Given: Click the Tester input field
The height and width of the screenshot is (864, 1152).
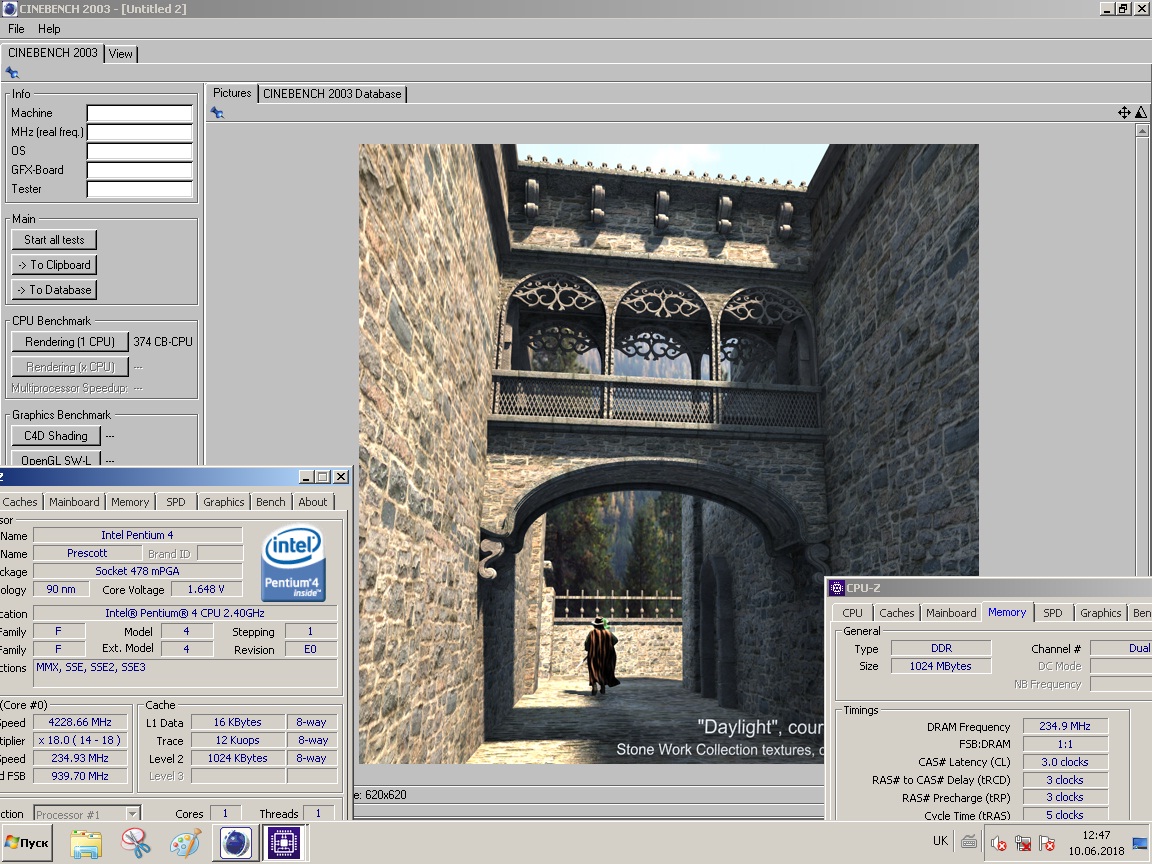Looking at the screenshot, I should (140, 189).
